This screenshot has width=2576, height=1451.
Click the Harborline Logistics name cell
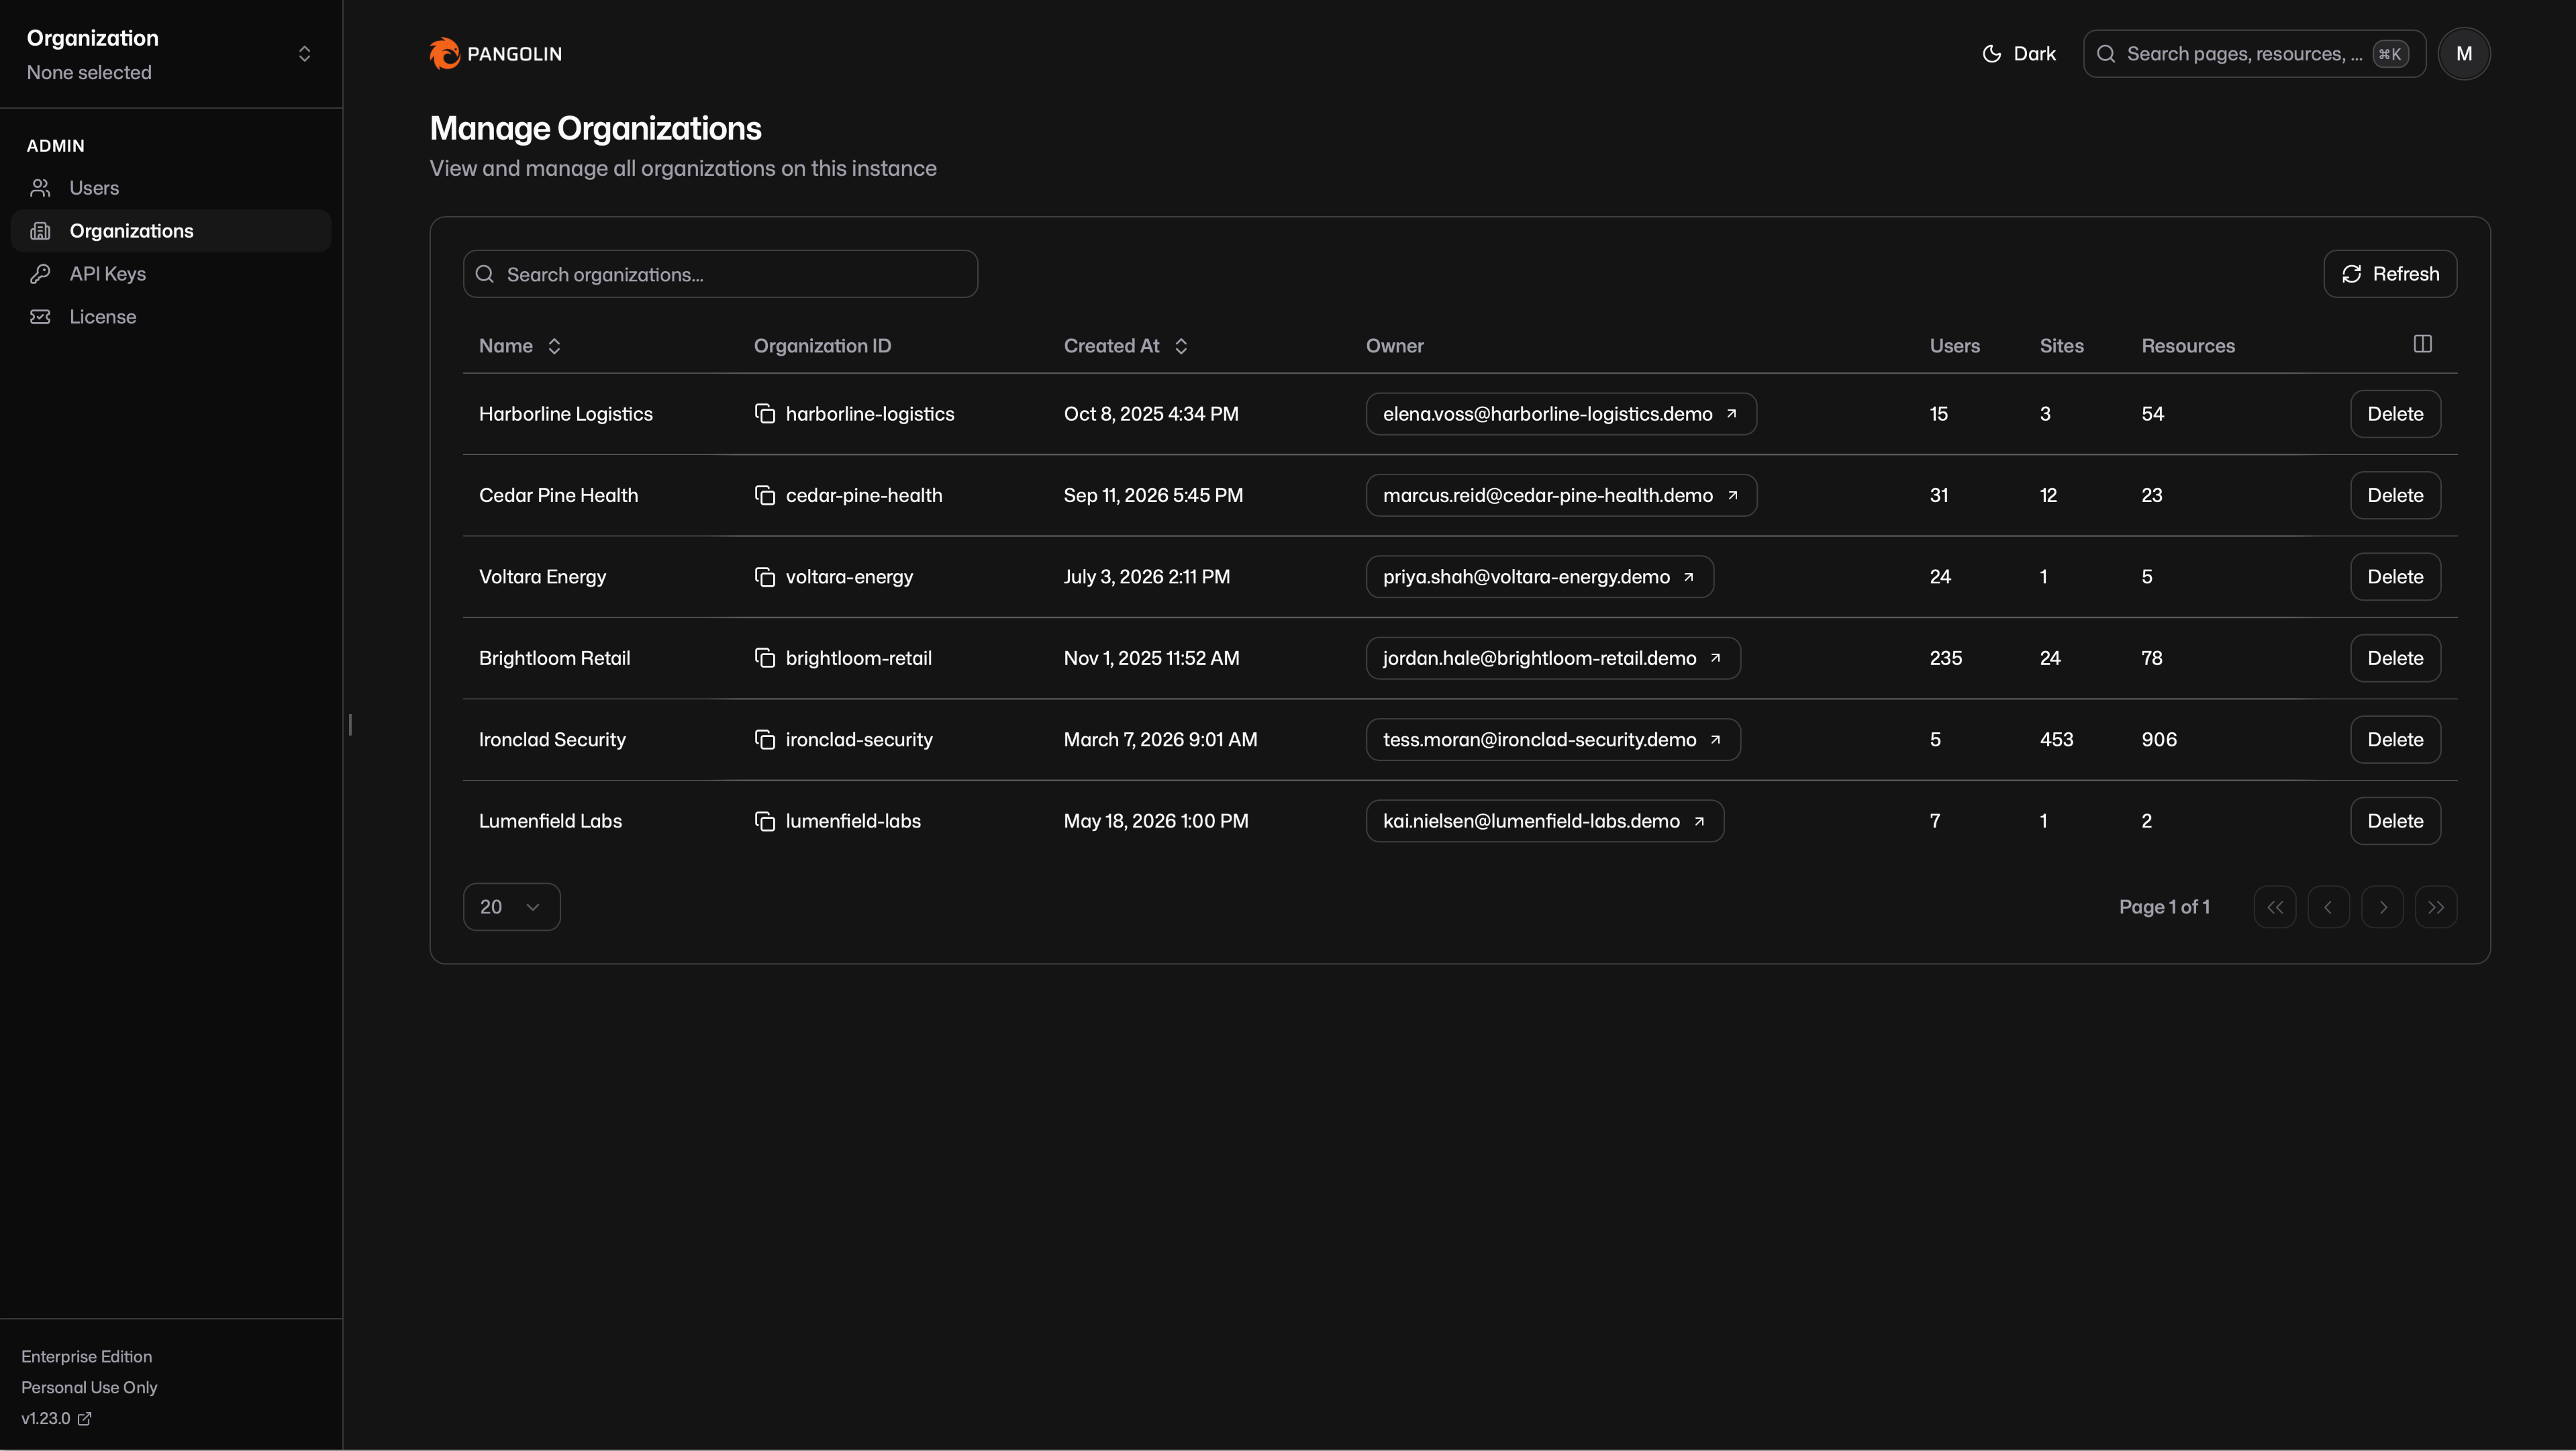point(566,414)
